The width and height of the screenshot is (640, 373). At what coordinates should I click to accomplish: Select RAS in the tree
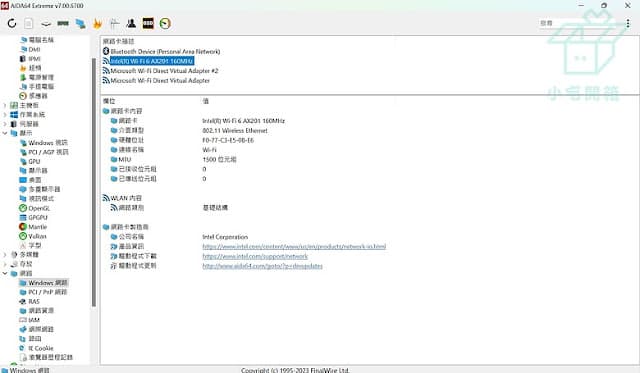coord(30,302)
